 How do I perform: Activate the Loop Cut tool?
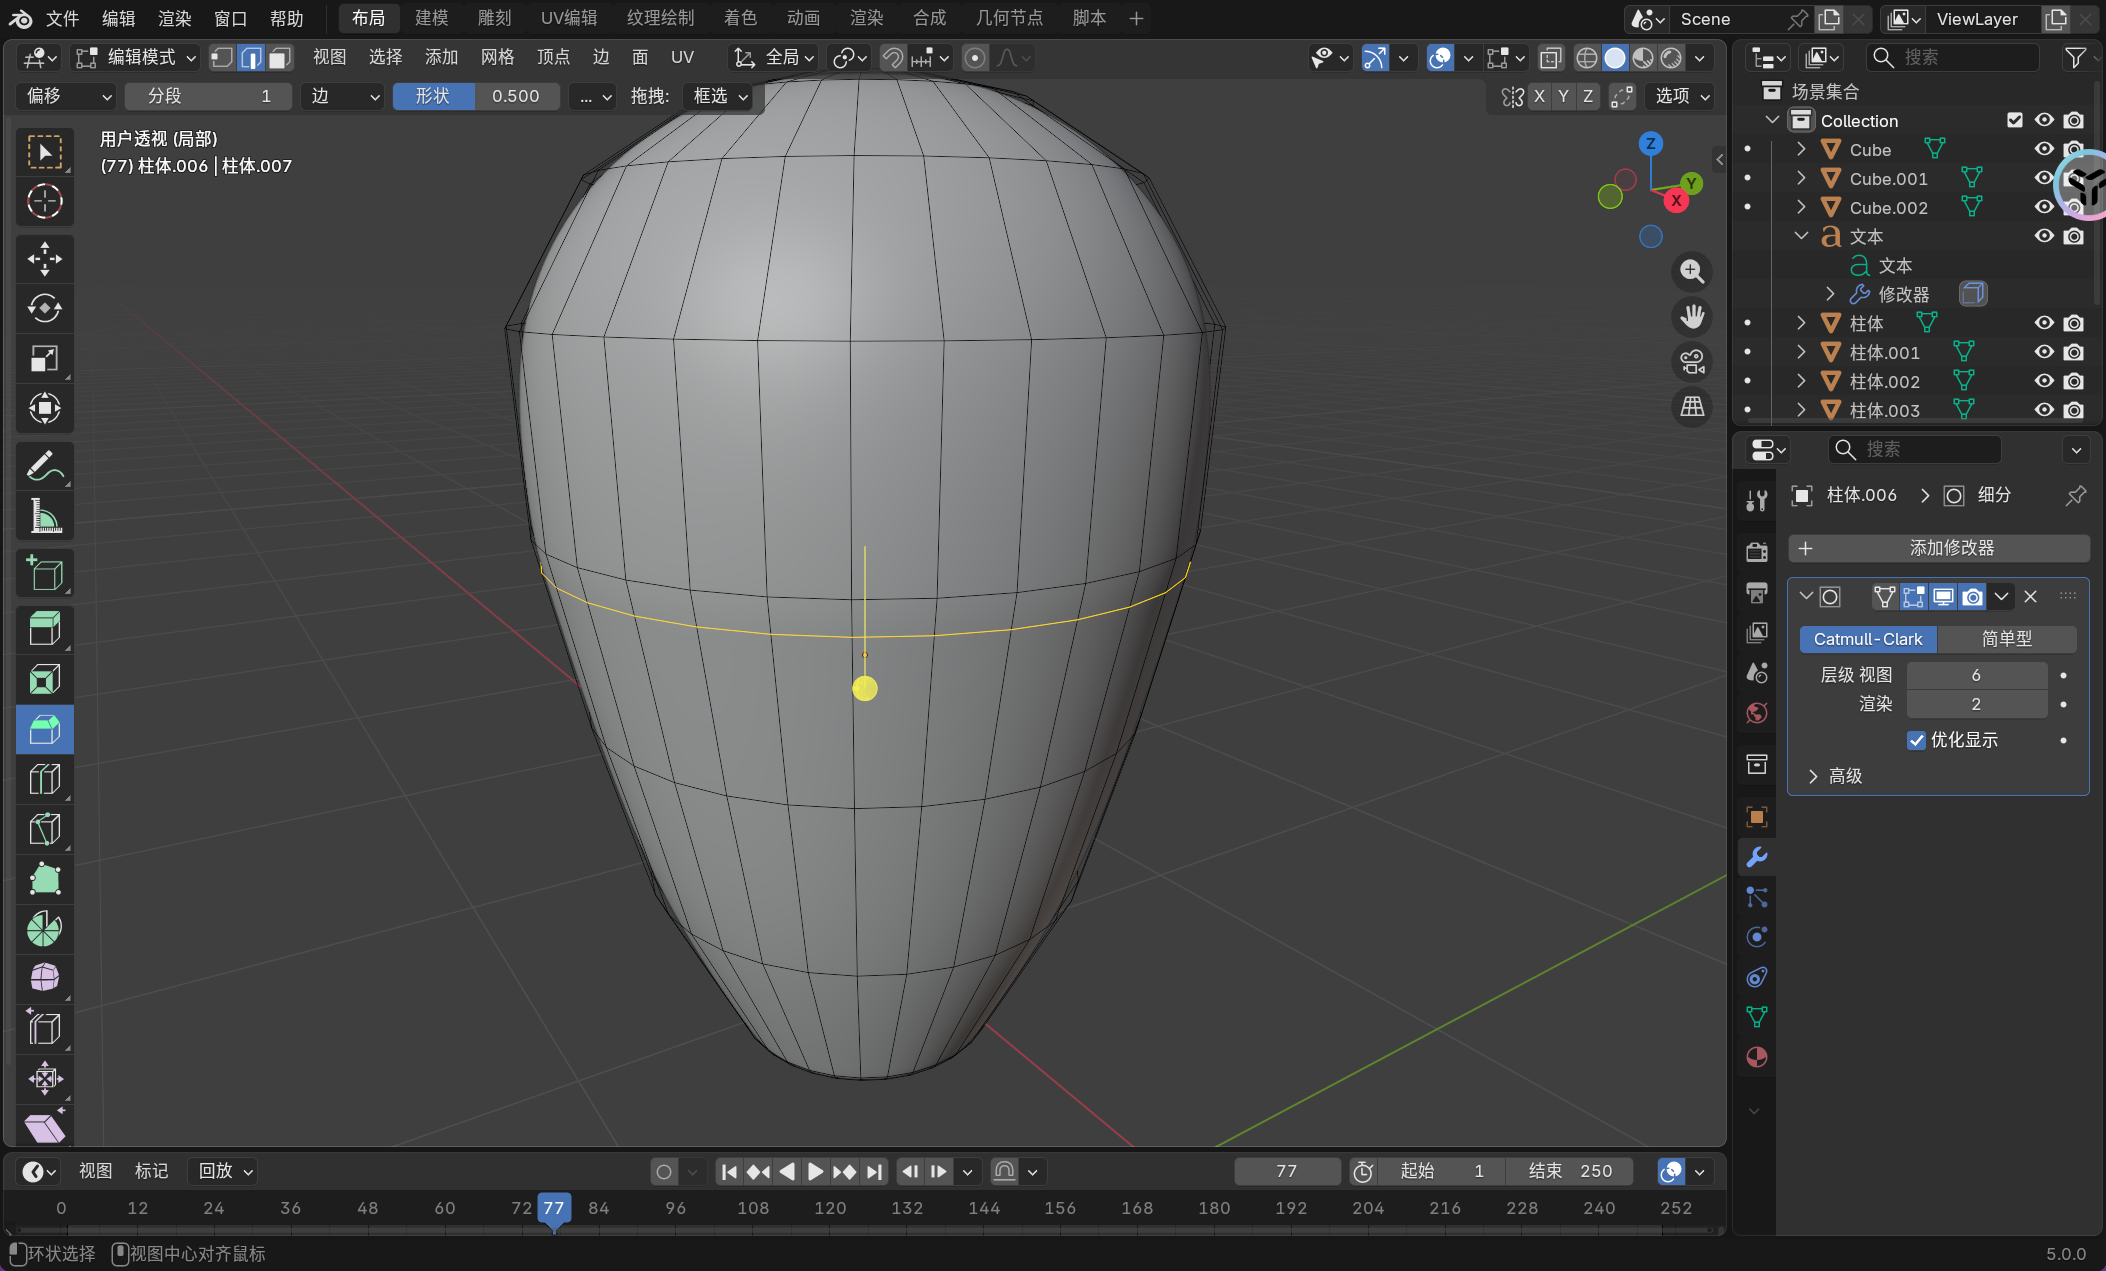(x=44, y=779)
